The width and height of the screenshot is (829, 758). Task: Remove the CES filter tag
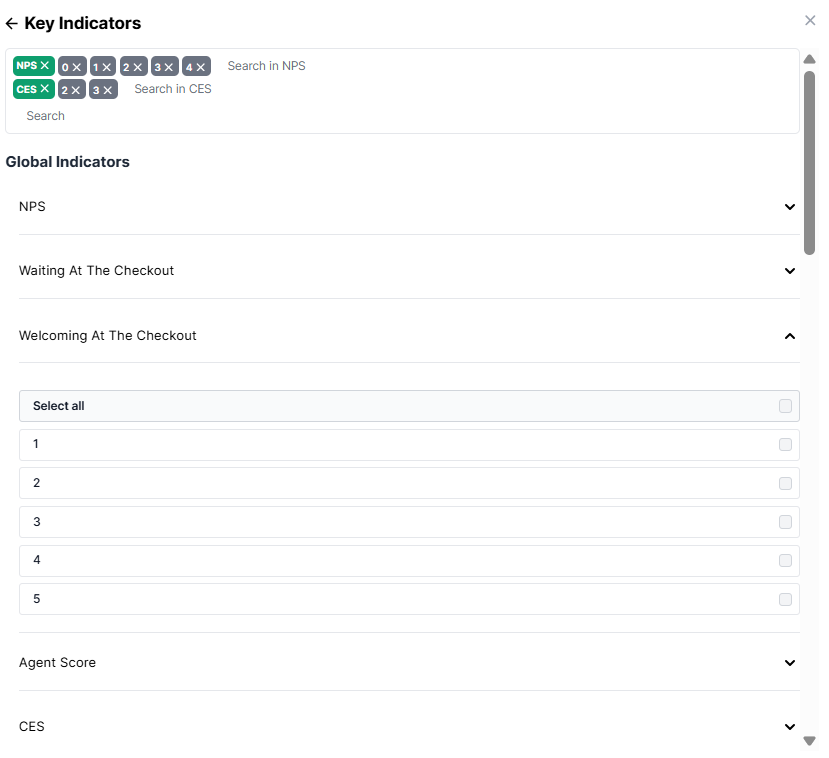pos(45,89)
